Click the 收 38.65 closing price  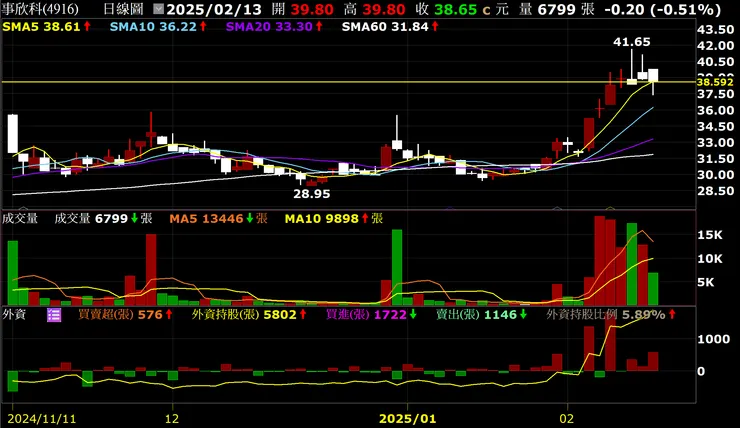[x=446, y=9]
